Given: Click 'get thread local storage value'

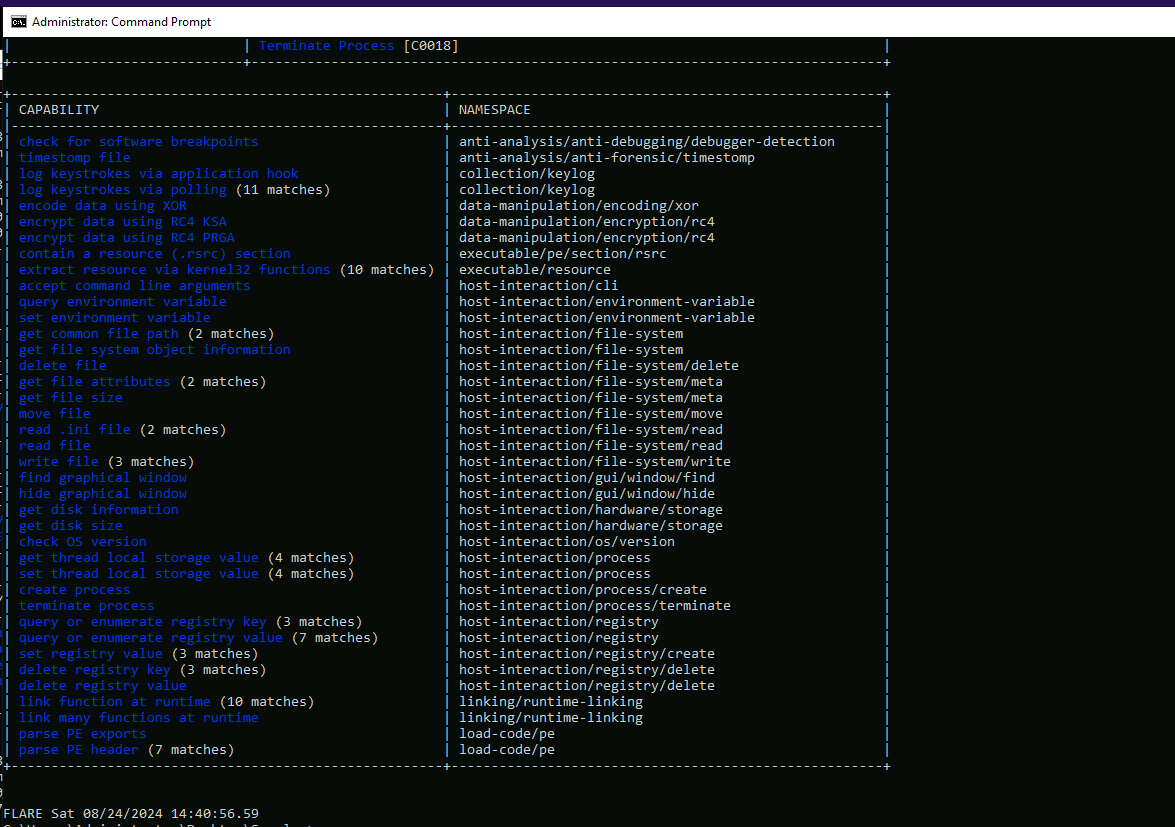Looking at the screenshot, I should [139, 558].
